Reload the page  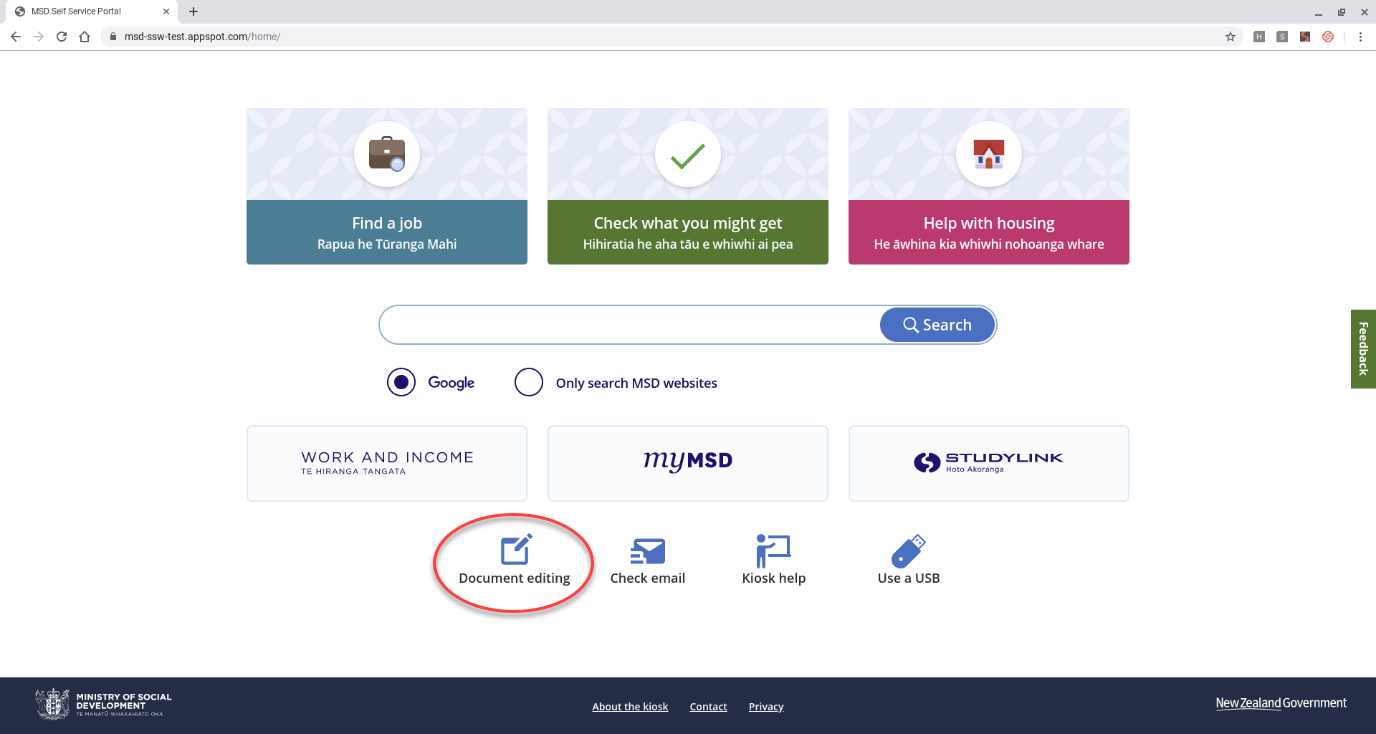[61, 36]
